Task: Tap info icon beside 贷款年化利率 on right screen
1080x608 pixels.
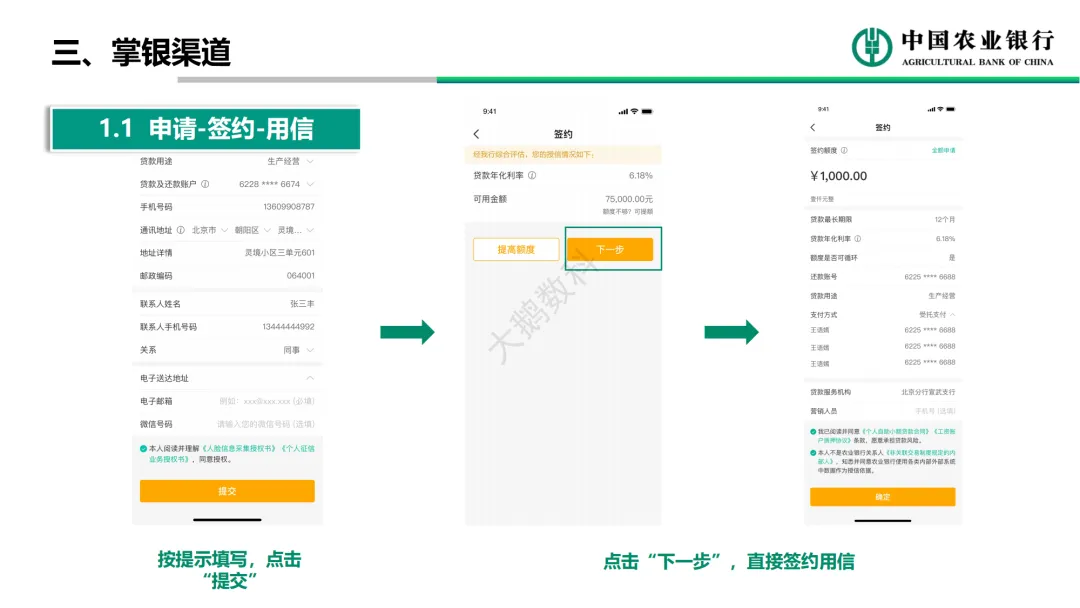Action: click(858, 239)
